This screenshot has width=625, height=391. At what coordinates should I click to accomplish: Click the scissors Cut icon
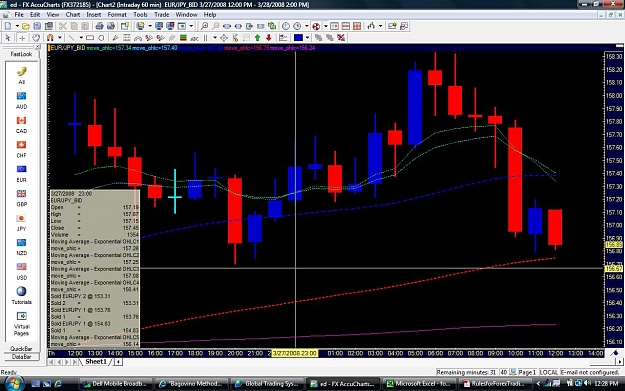(x=63, y=26)
